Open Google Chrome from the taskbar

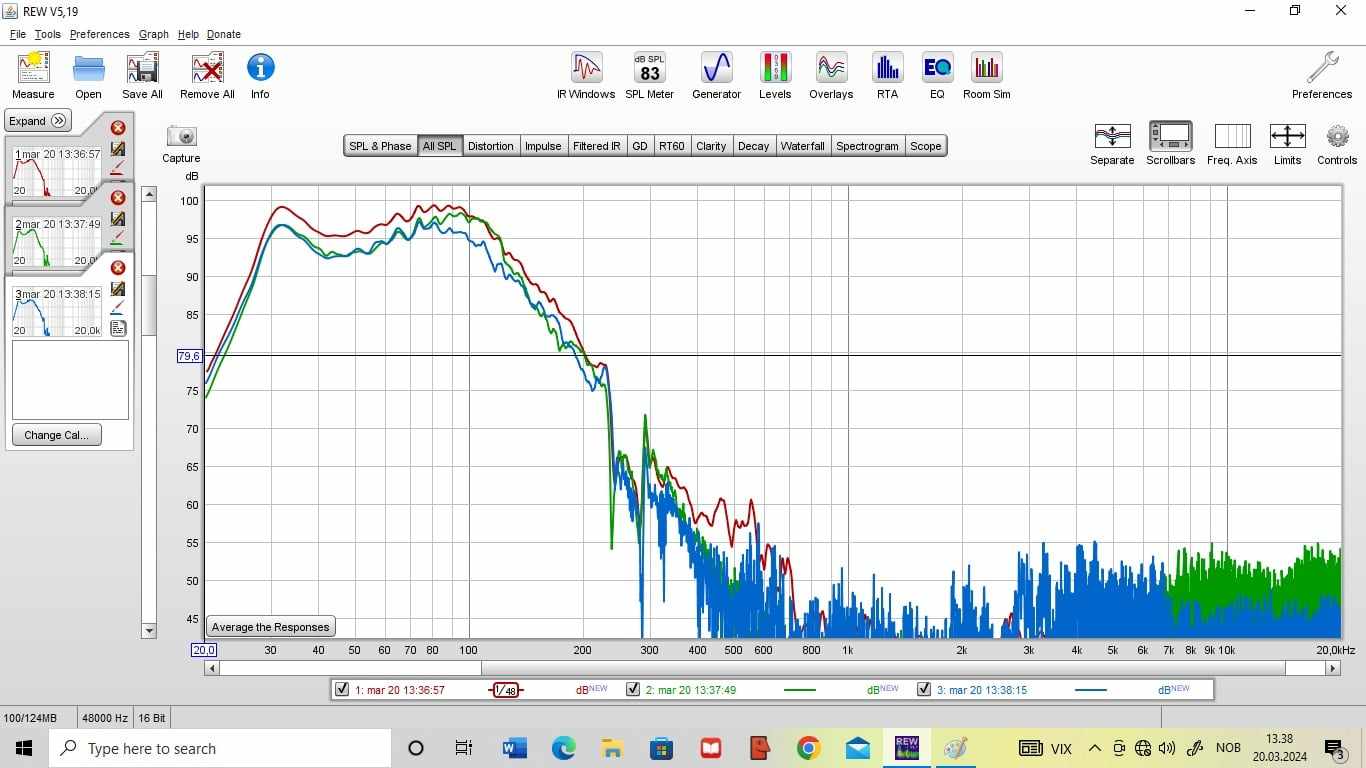click(x=809, y=748)
